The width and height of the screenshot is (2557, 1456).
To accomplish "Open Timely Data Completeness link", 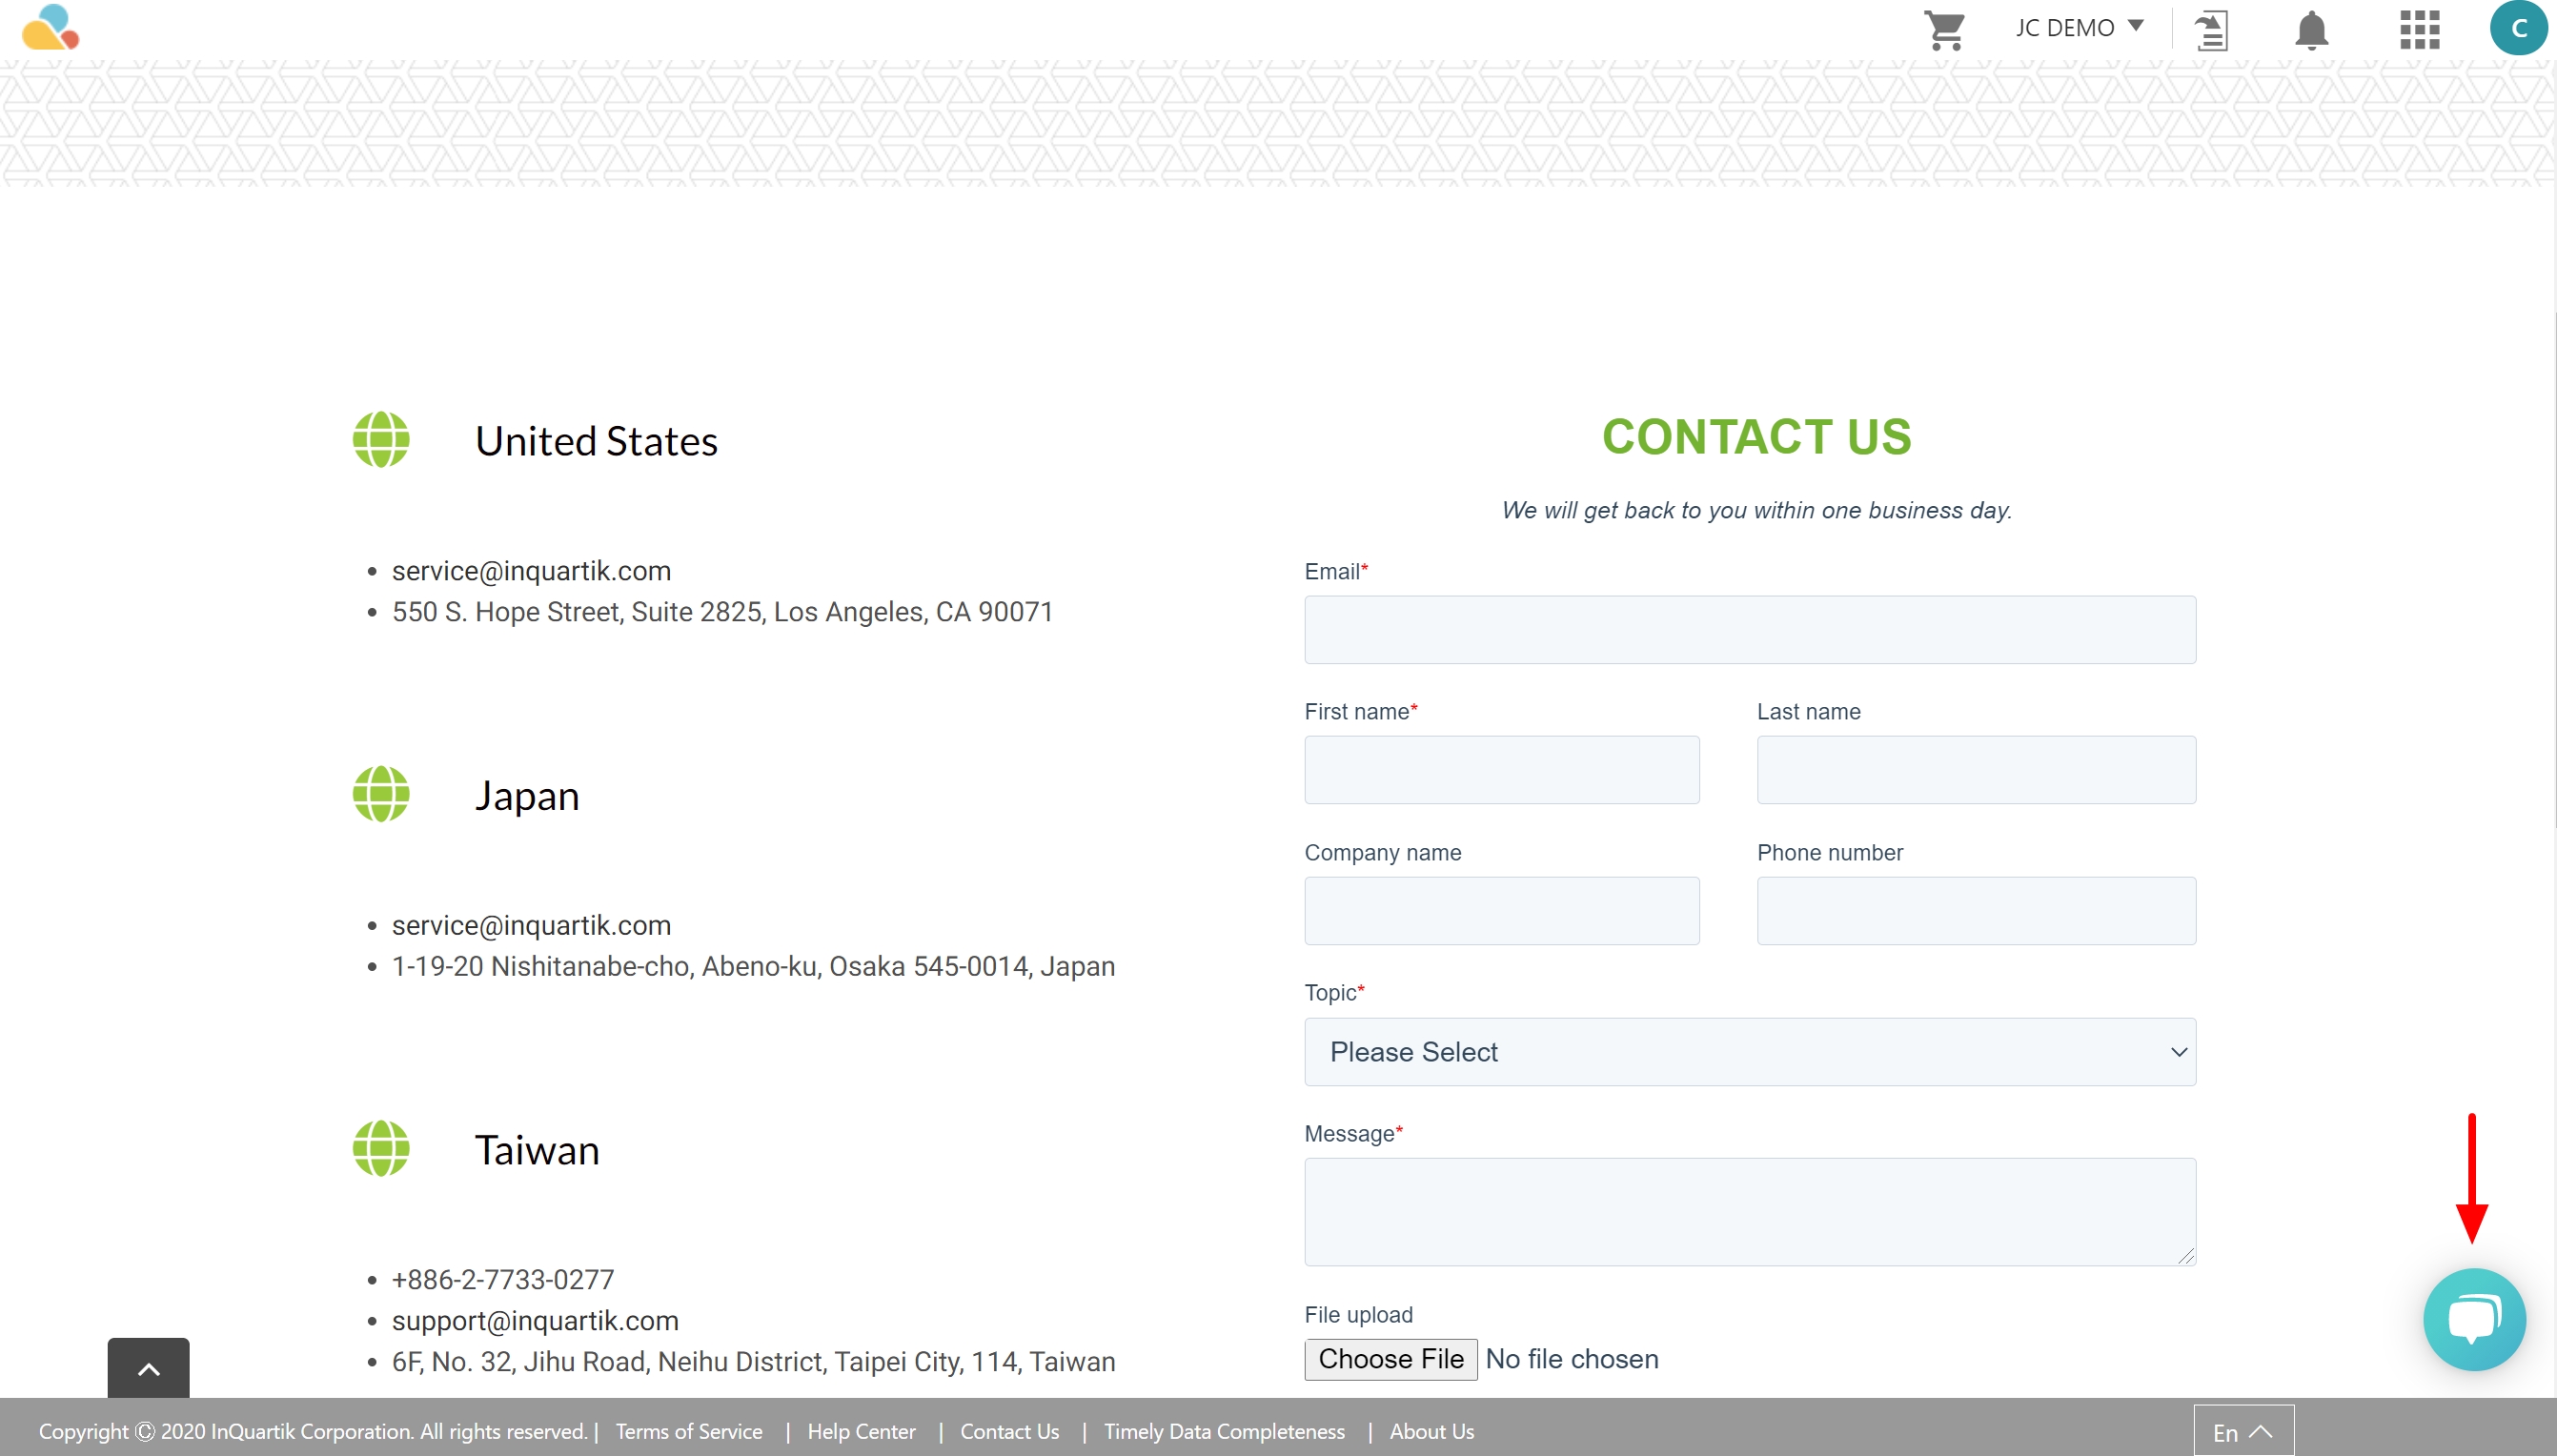I will point(1224,1431).
